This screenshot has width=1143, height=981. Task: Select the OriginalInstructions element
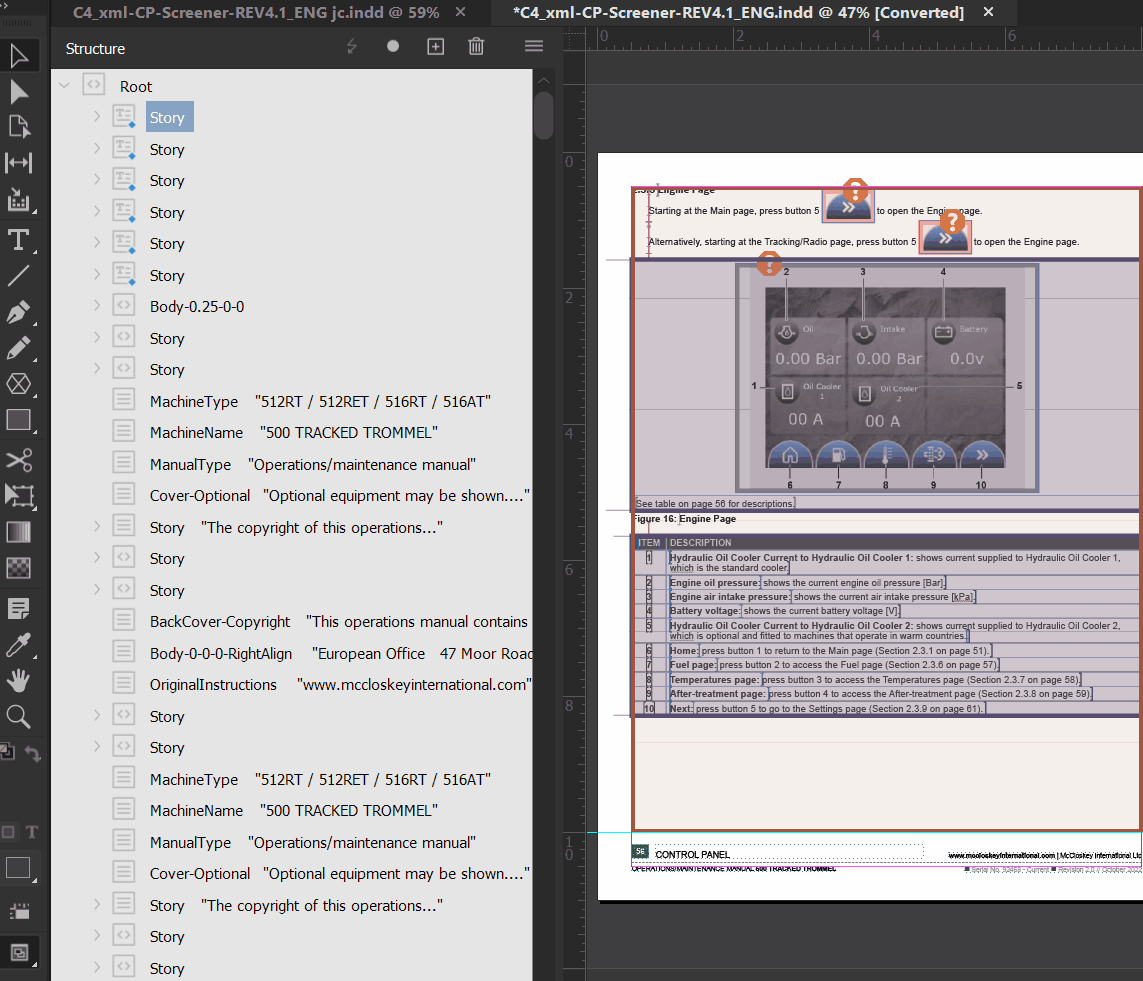click(x=213, y=685)
